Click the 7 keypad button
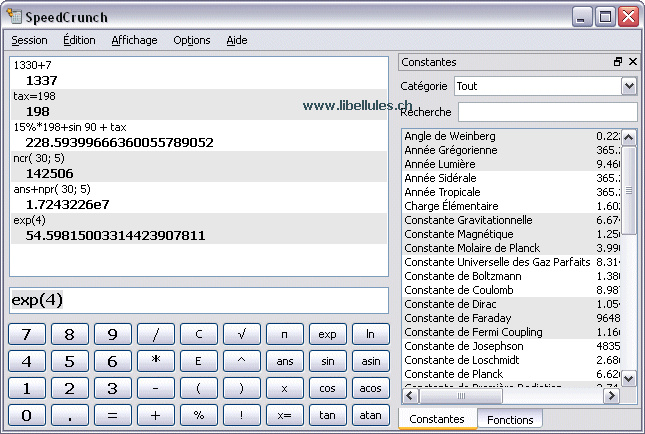 click(x=27, y=334)
